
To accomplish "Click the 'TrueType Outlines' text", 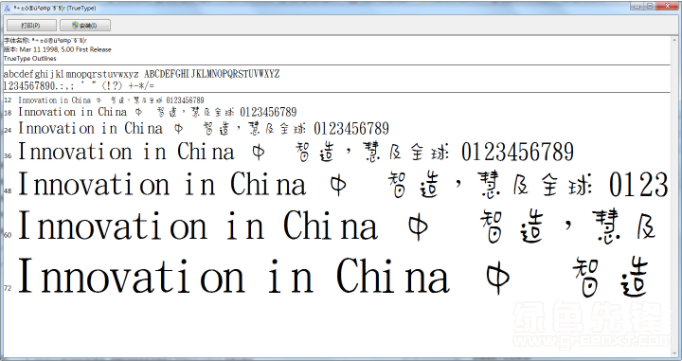I will (30, 58).
